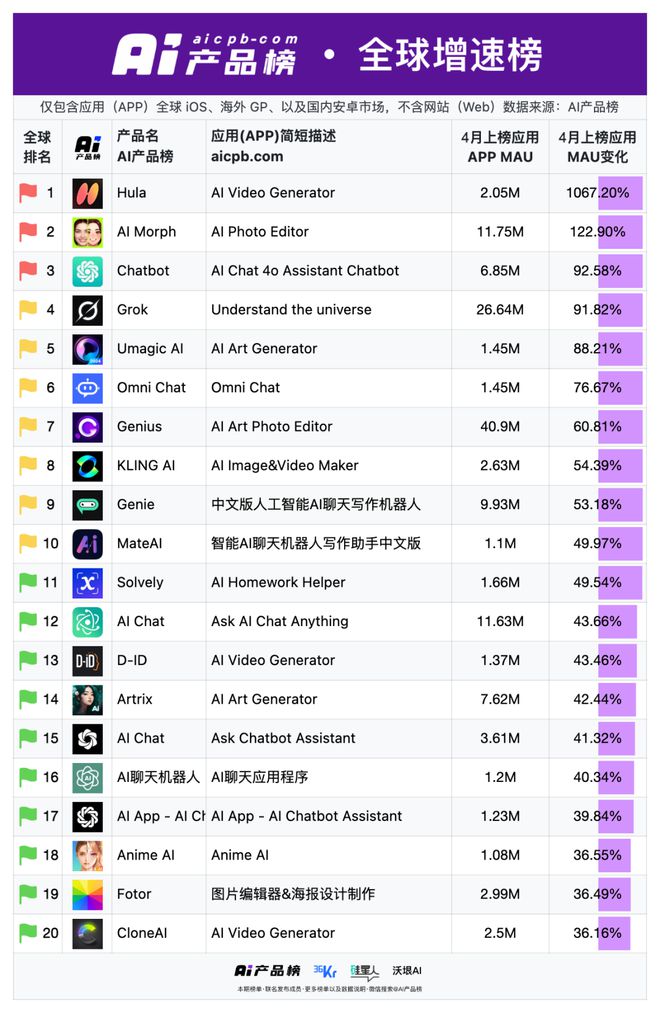Click the 1067.20% growth bar for Hula
660x1013 pixels.
coord(620,193)
